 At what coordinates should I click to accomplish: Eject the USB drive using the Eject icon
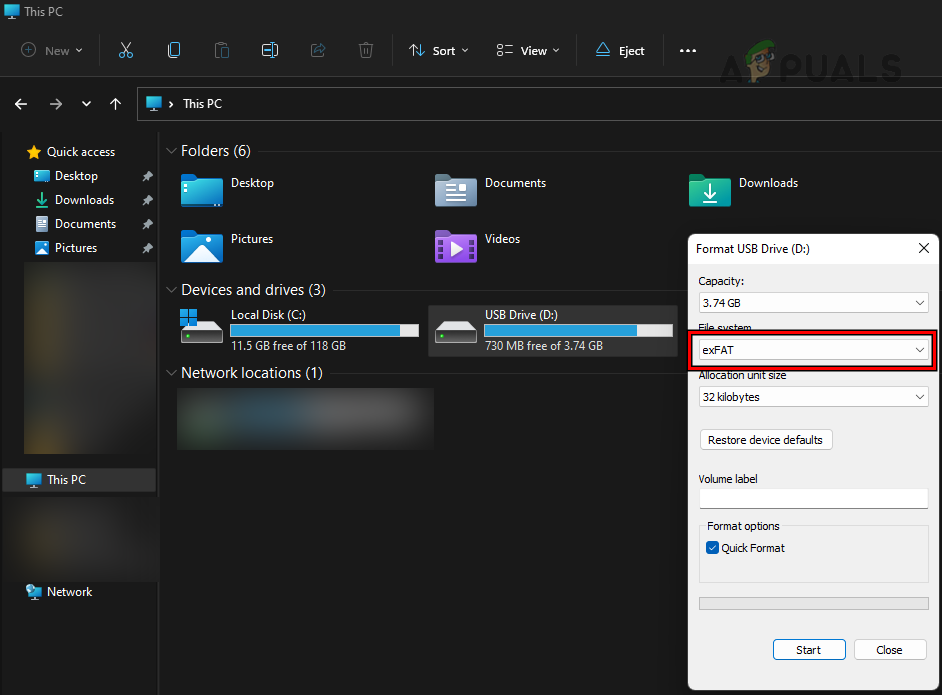pyautogui.click(x=619, y=49)
